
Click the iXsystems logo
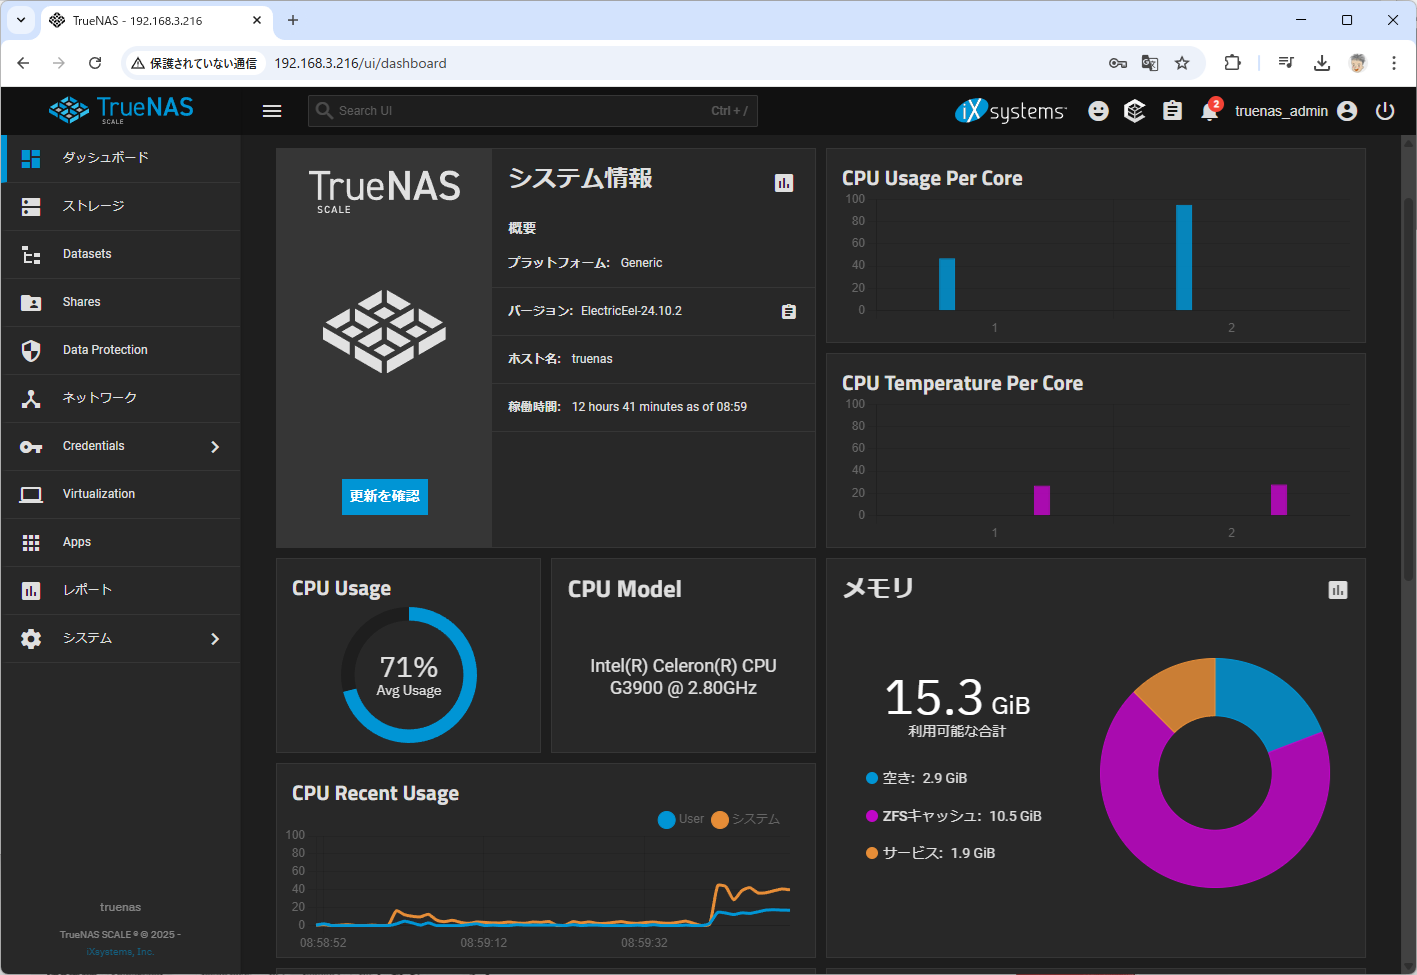(x=1010, y=111)
